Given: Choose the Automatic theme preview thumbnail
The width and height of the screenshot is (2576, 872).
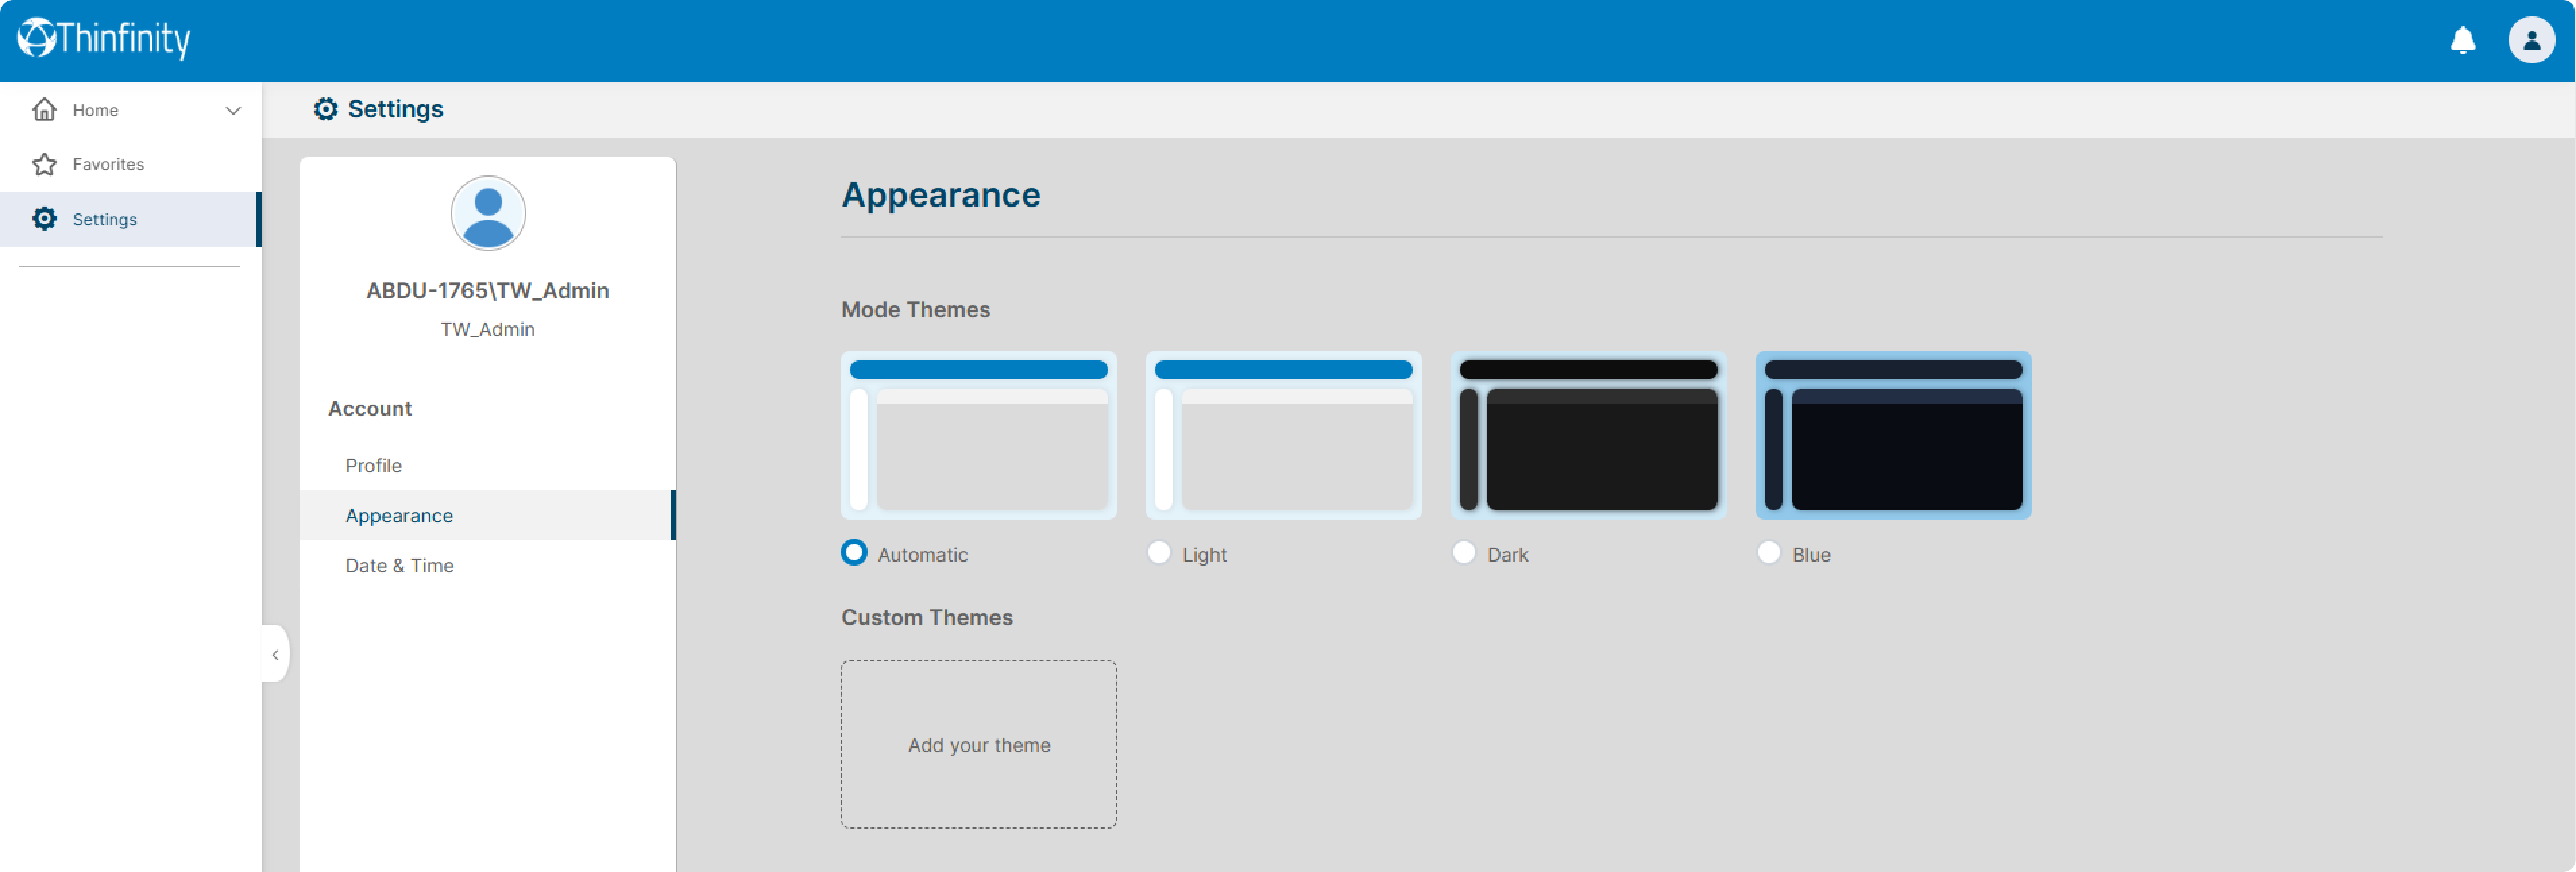Looking at the screenshot, I should (x=979, y=435).
